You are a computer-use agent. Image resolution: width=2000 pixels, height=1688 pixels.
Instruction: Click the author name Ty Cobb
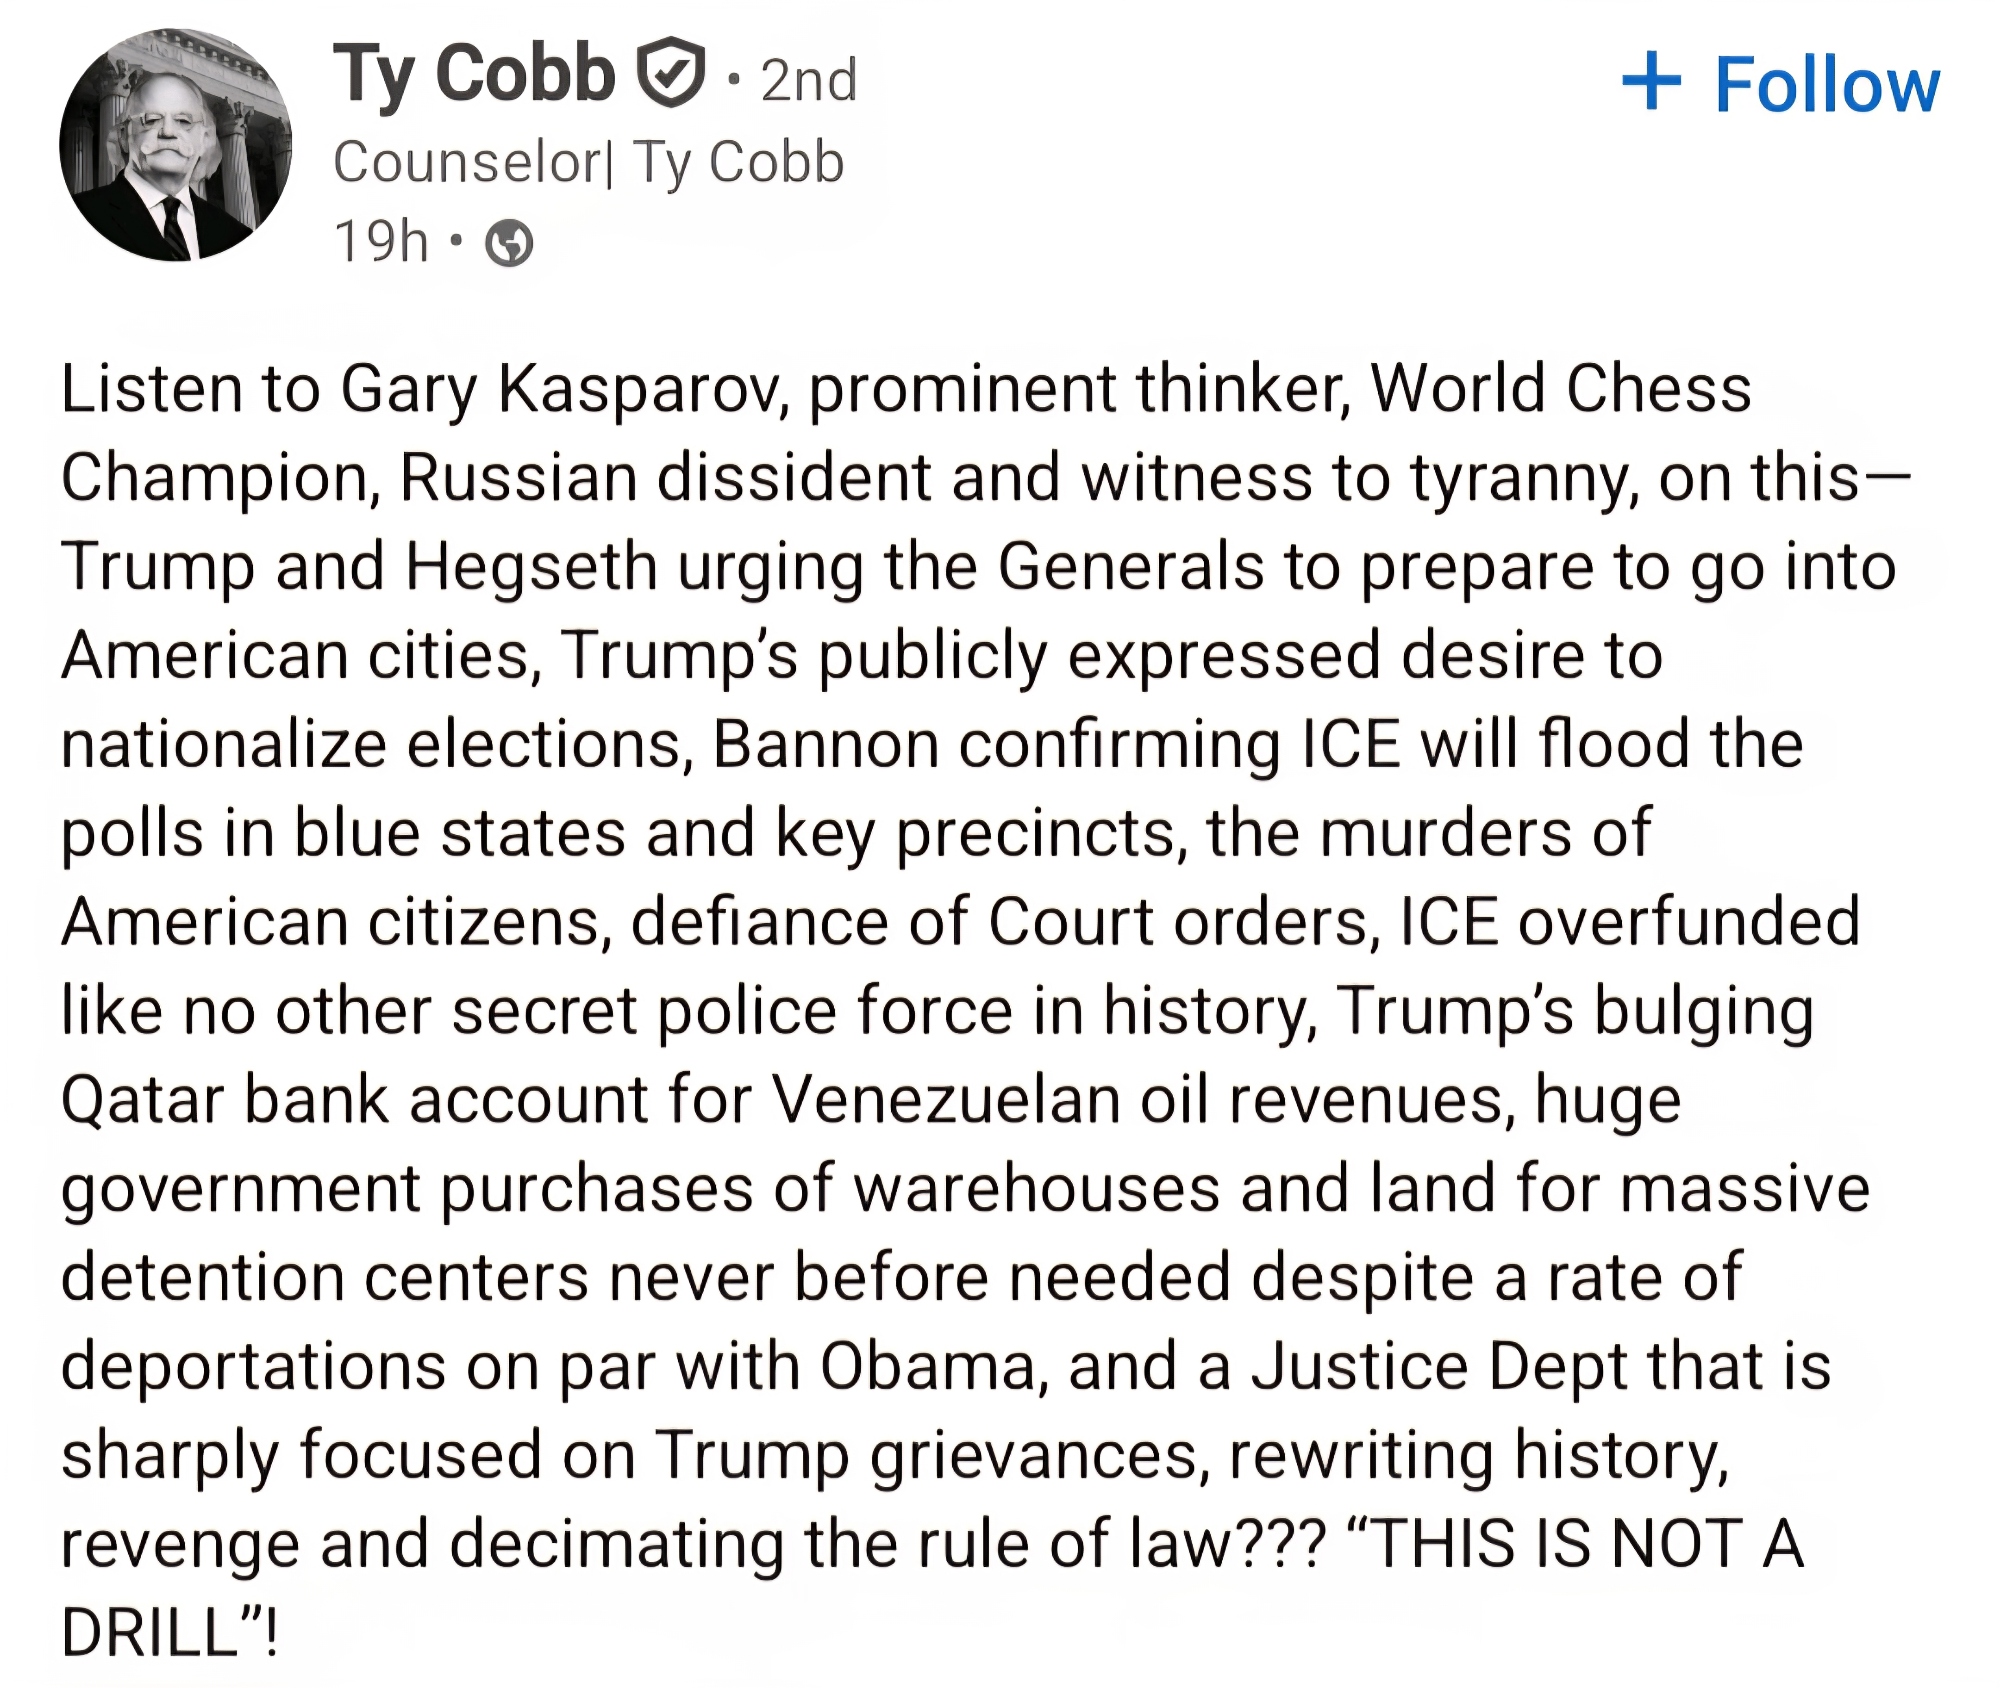pos(473,75)
